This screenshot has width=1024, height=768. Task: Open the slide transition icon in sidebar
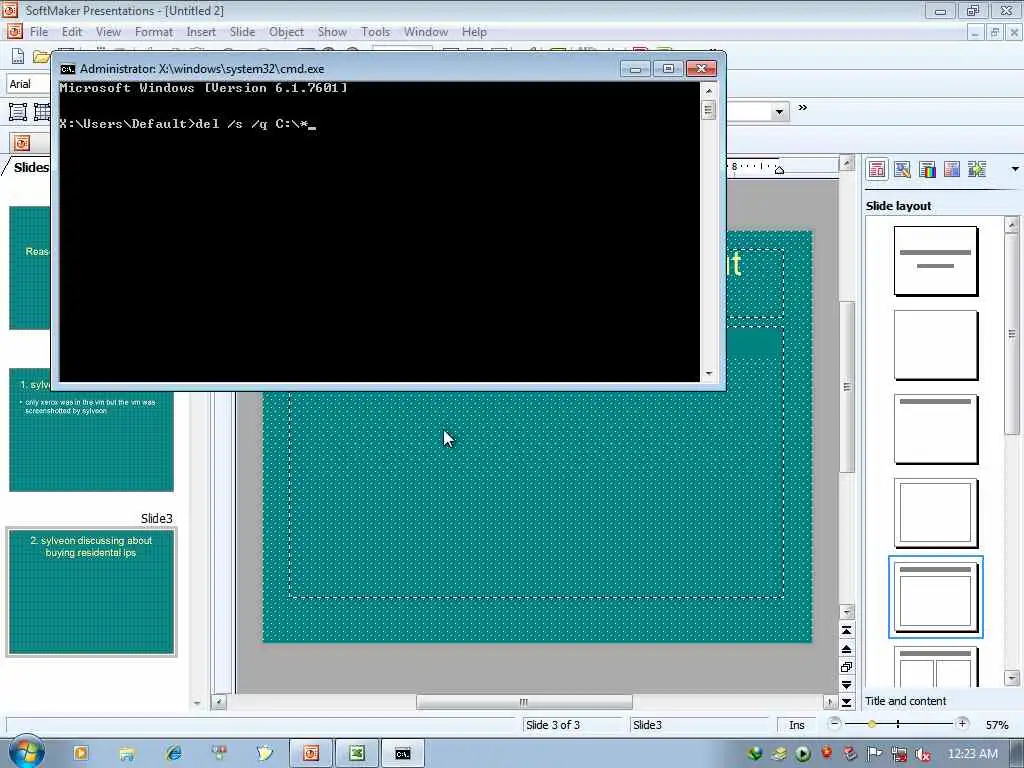tap(977, 170)
